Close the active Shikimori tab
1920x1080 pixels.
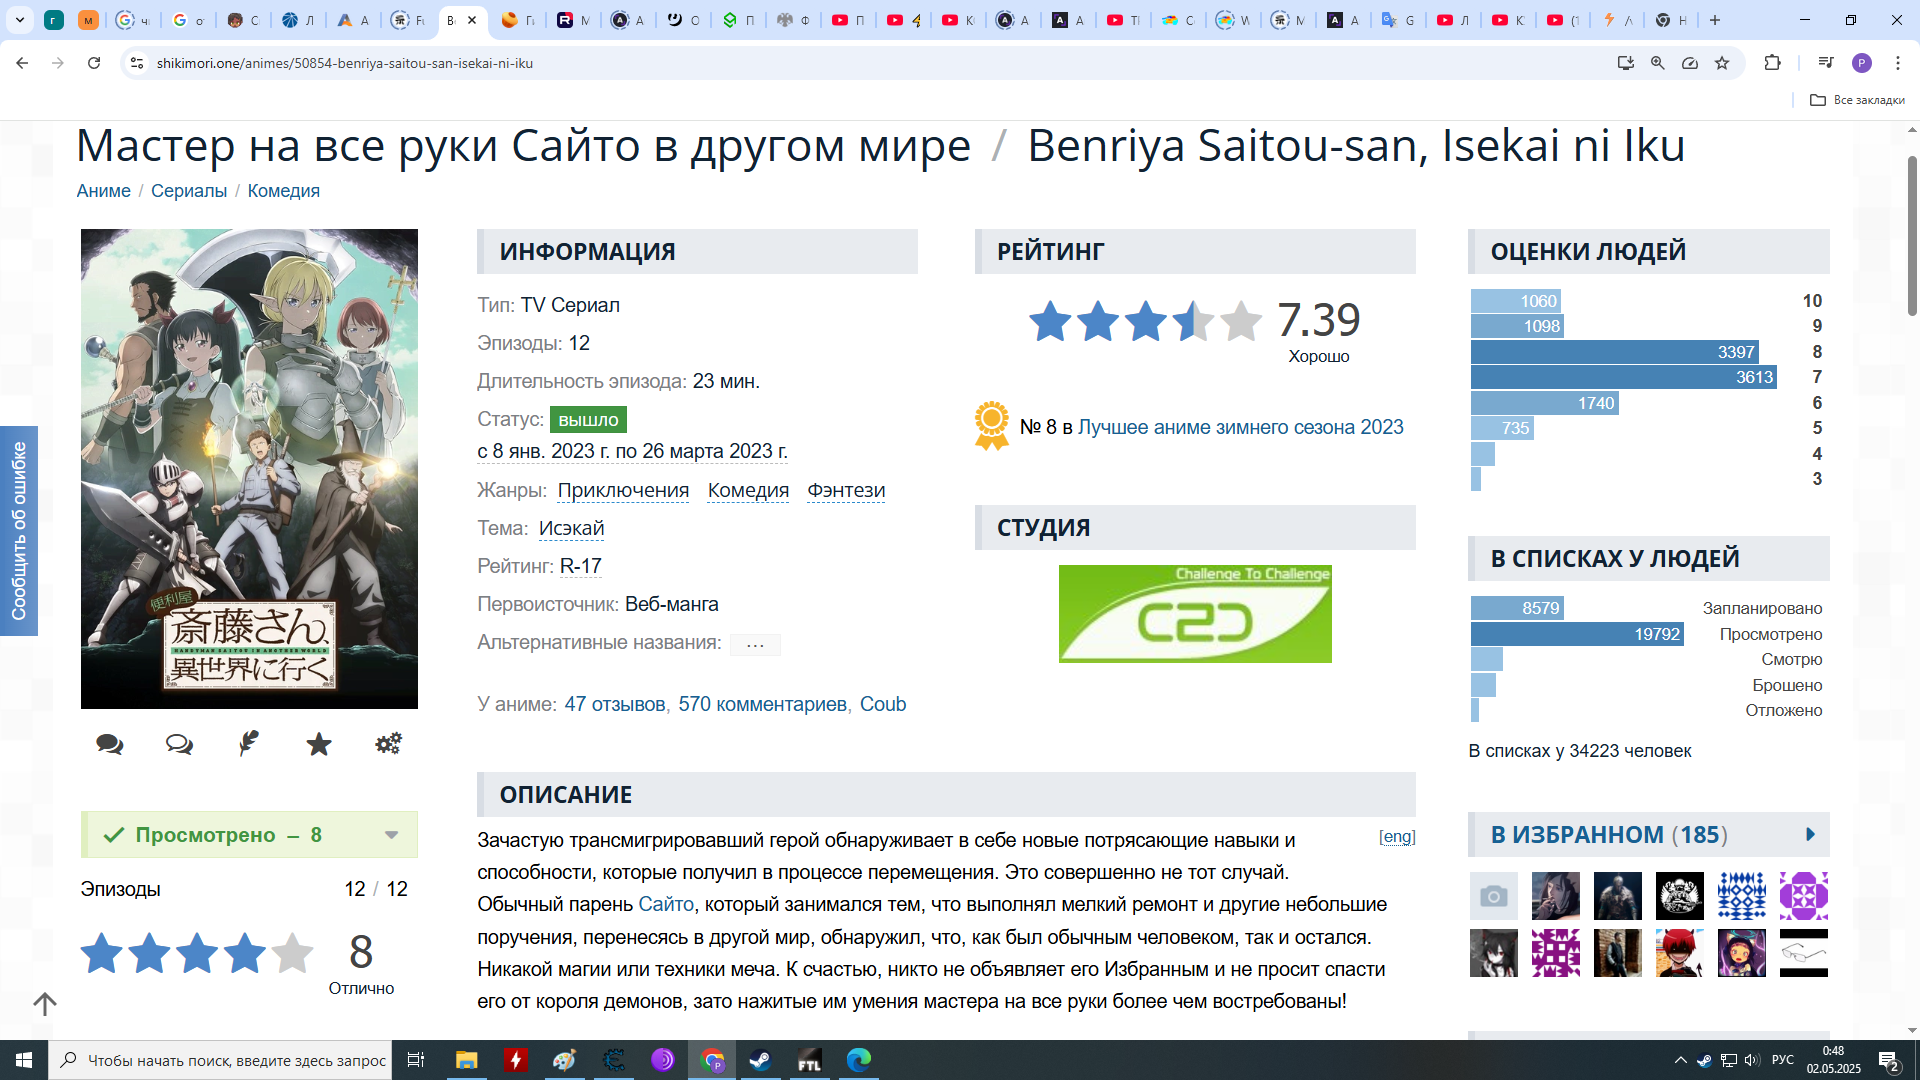[x=472, y=20]
